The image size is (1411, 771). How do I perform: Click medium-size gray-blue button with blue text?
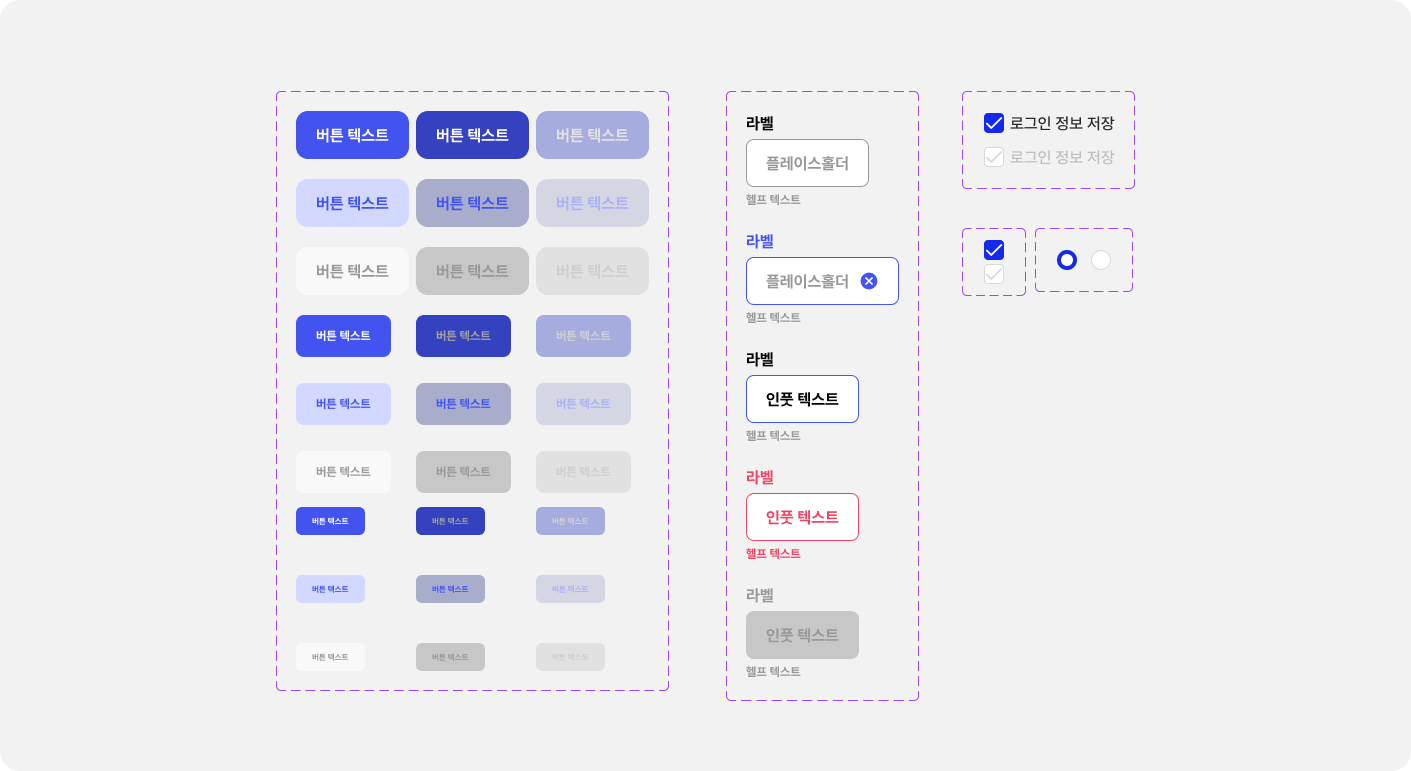[463, 404]
